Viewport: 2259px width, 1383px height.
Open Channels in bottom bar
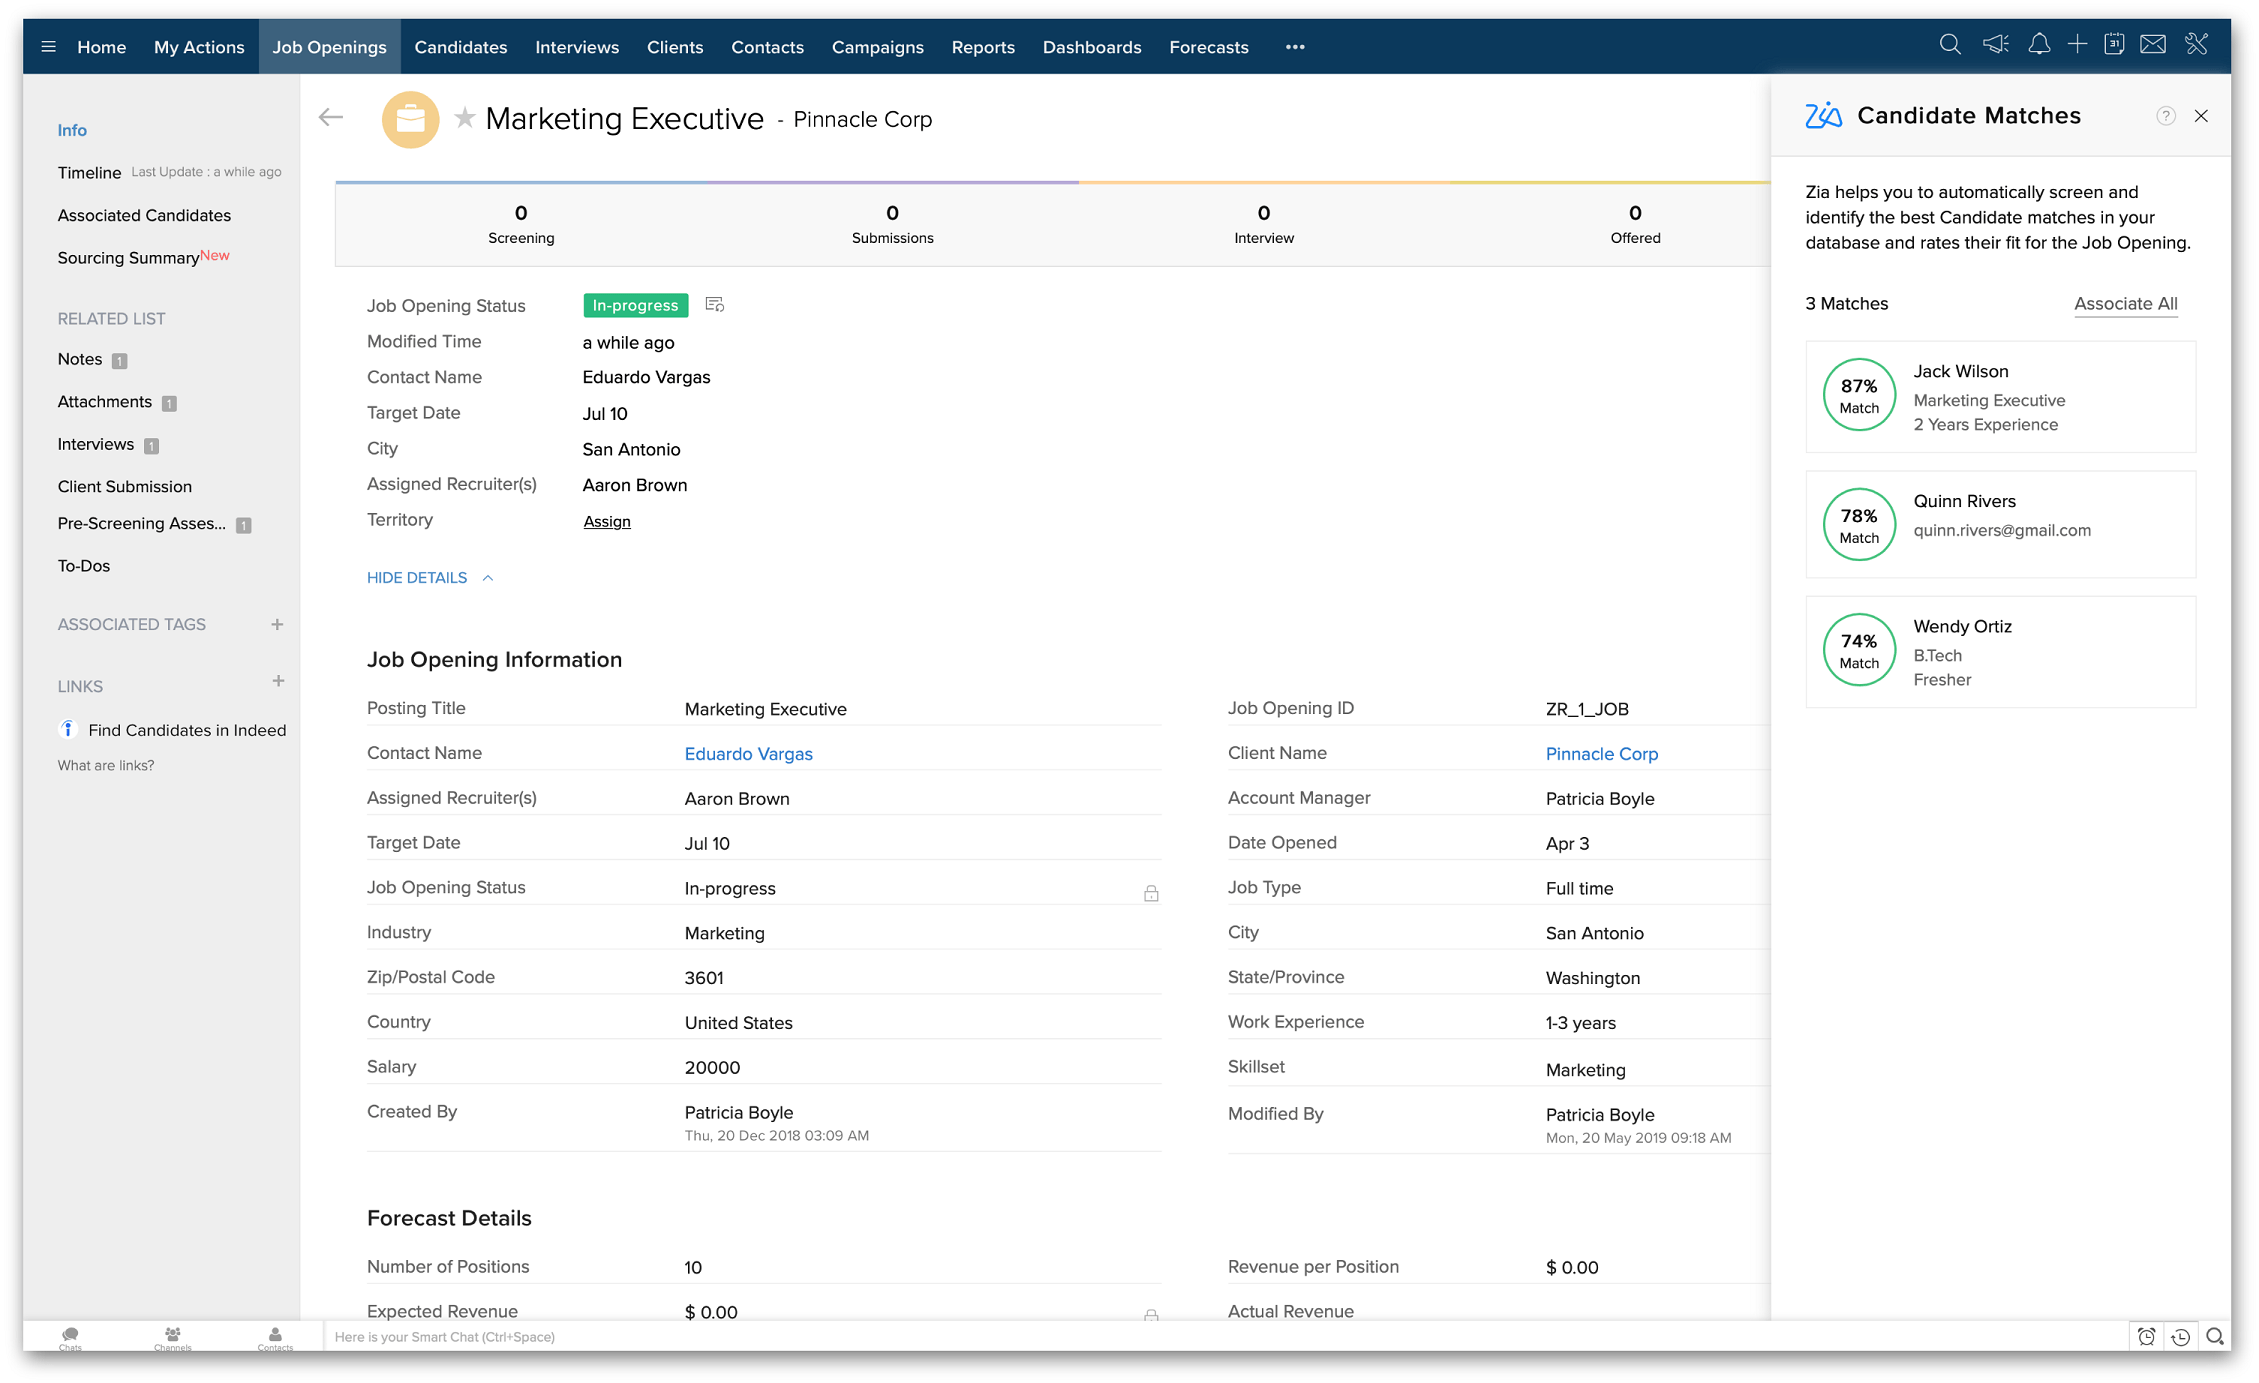(172, 1338)
